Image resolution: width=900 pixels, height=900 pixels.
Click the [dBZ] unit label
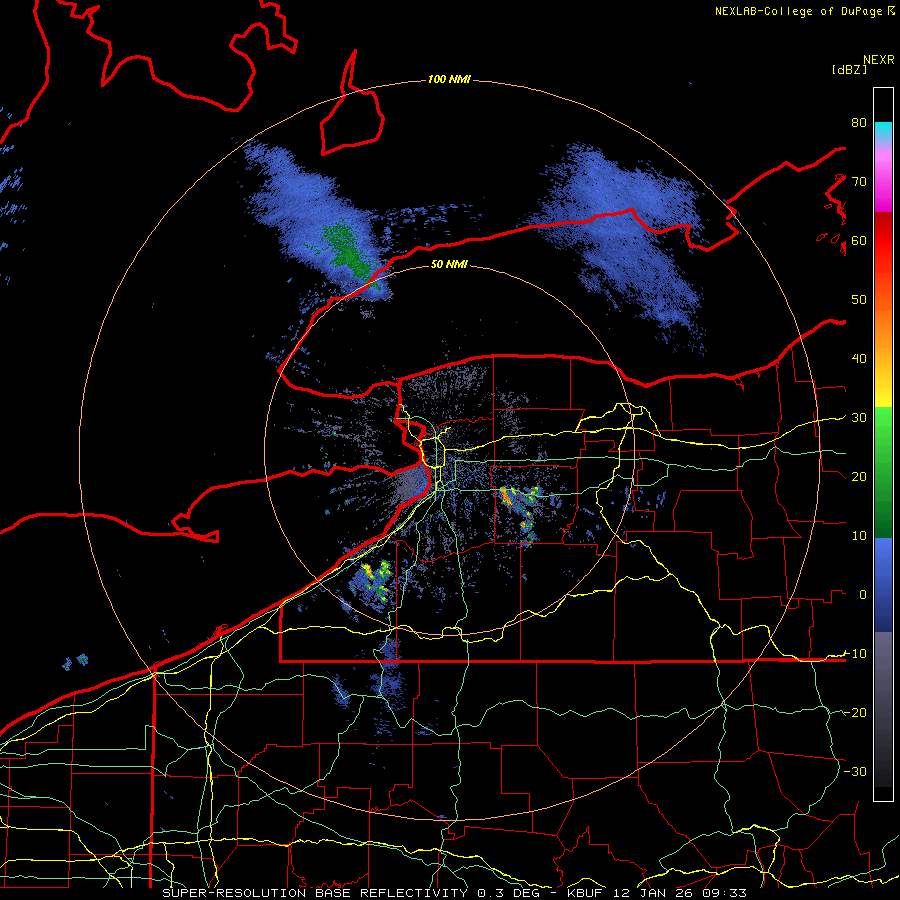click(849, 70)
